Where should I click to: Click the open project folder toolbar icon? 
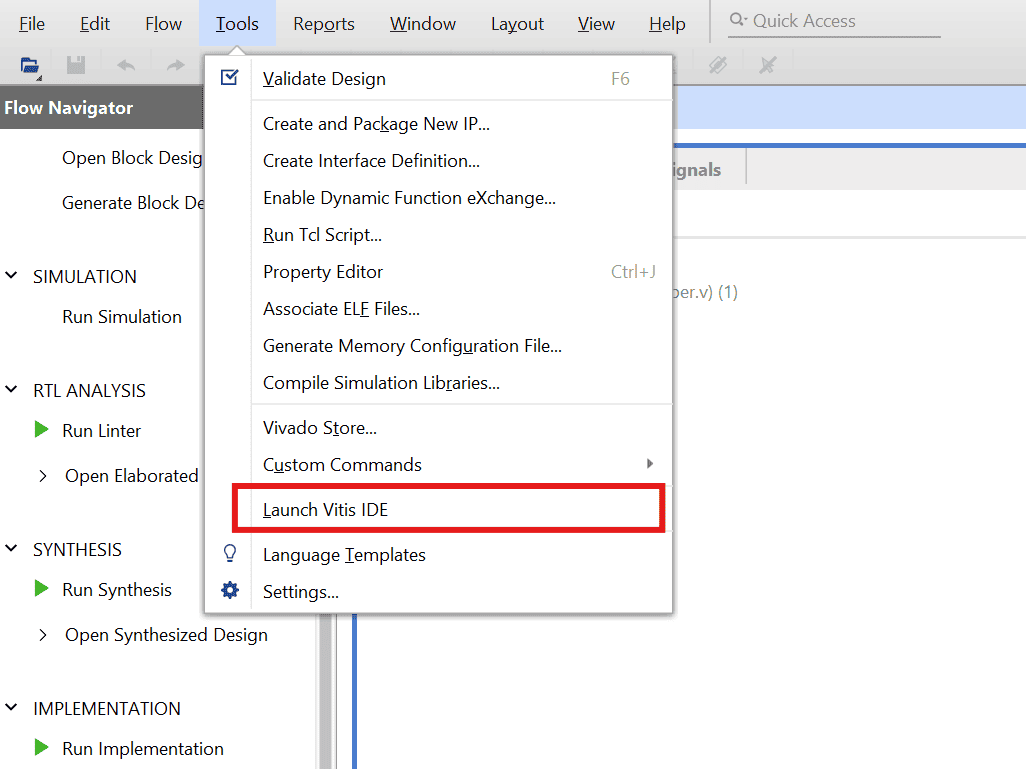tap(29, 66)
